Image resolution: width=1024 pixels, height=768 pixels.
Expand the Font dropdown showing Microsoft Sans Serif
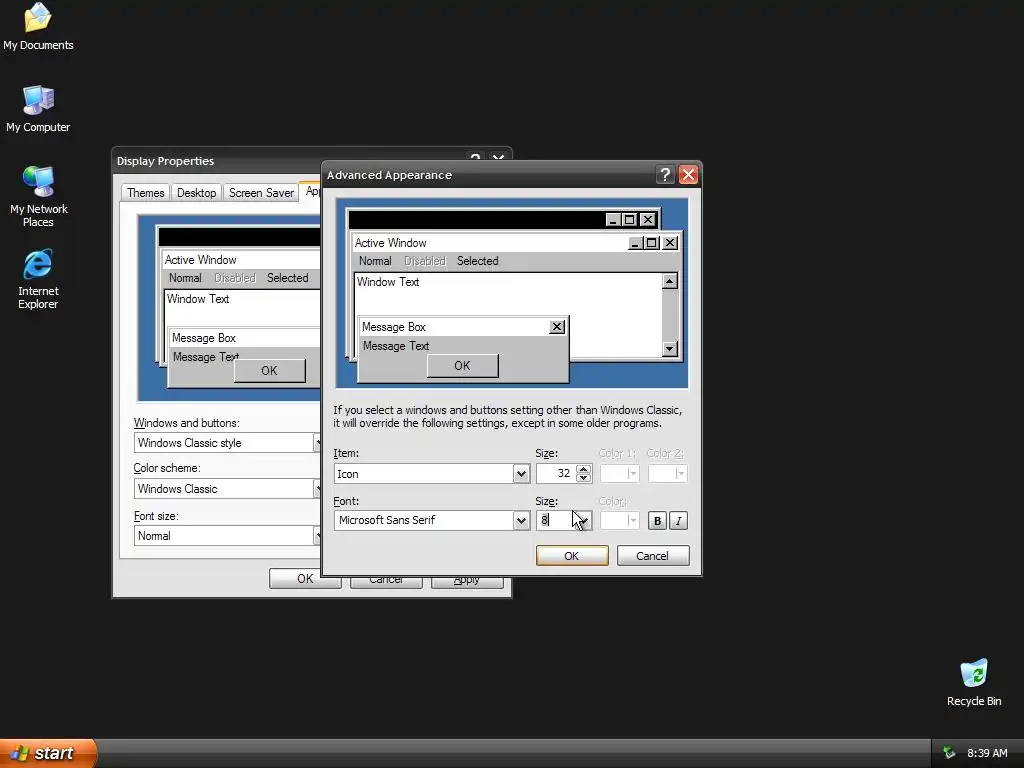coord(520,520)
